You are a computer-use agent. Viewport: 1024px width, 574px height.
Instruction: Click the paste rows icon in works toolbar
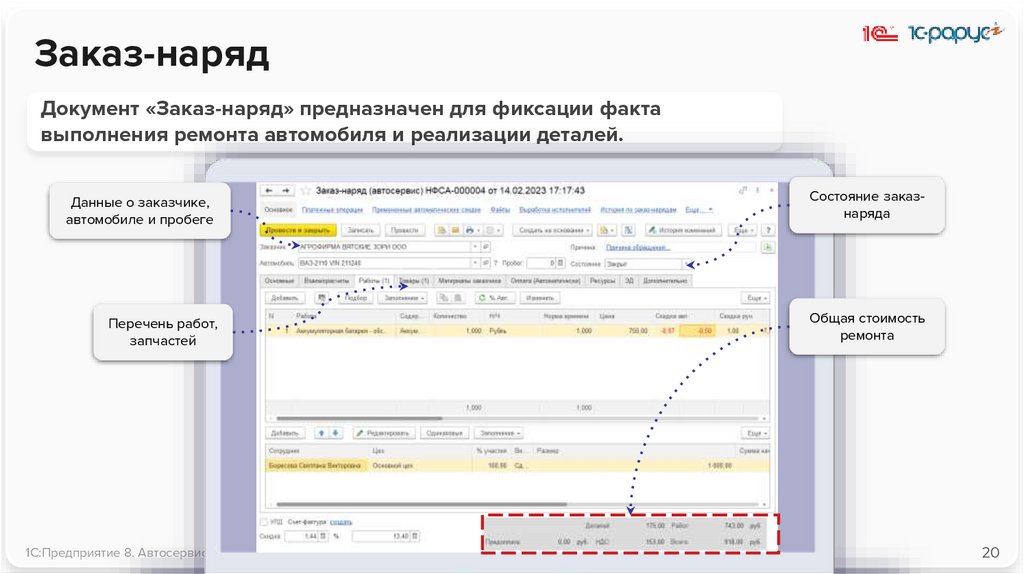(458, 298)
